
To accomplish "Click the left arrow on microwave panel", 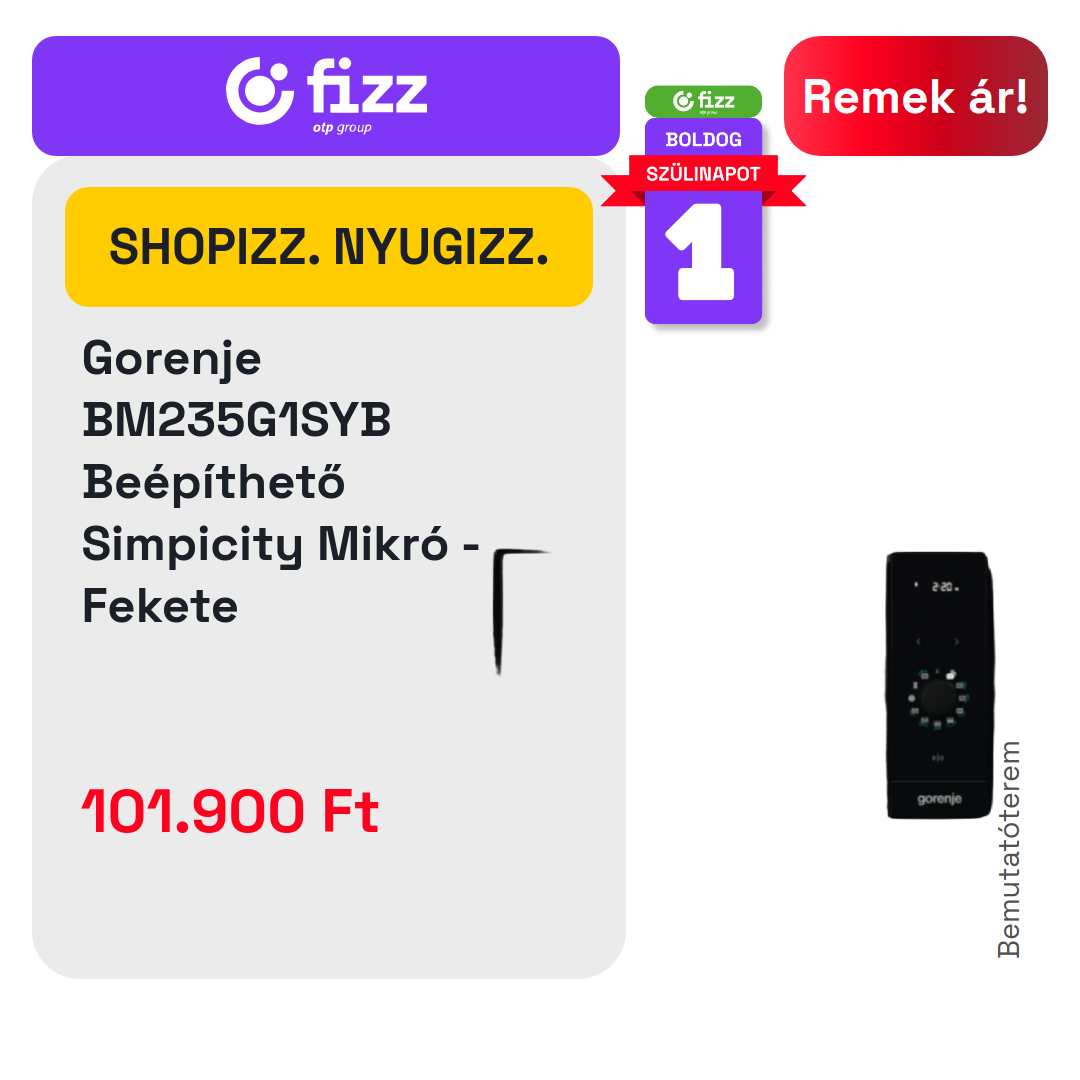I will [x=918, y=641].
